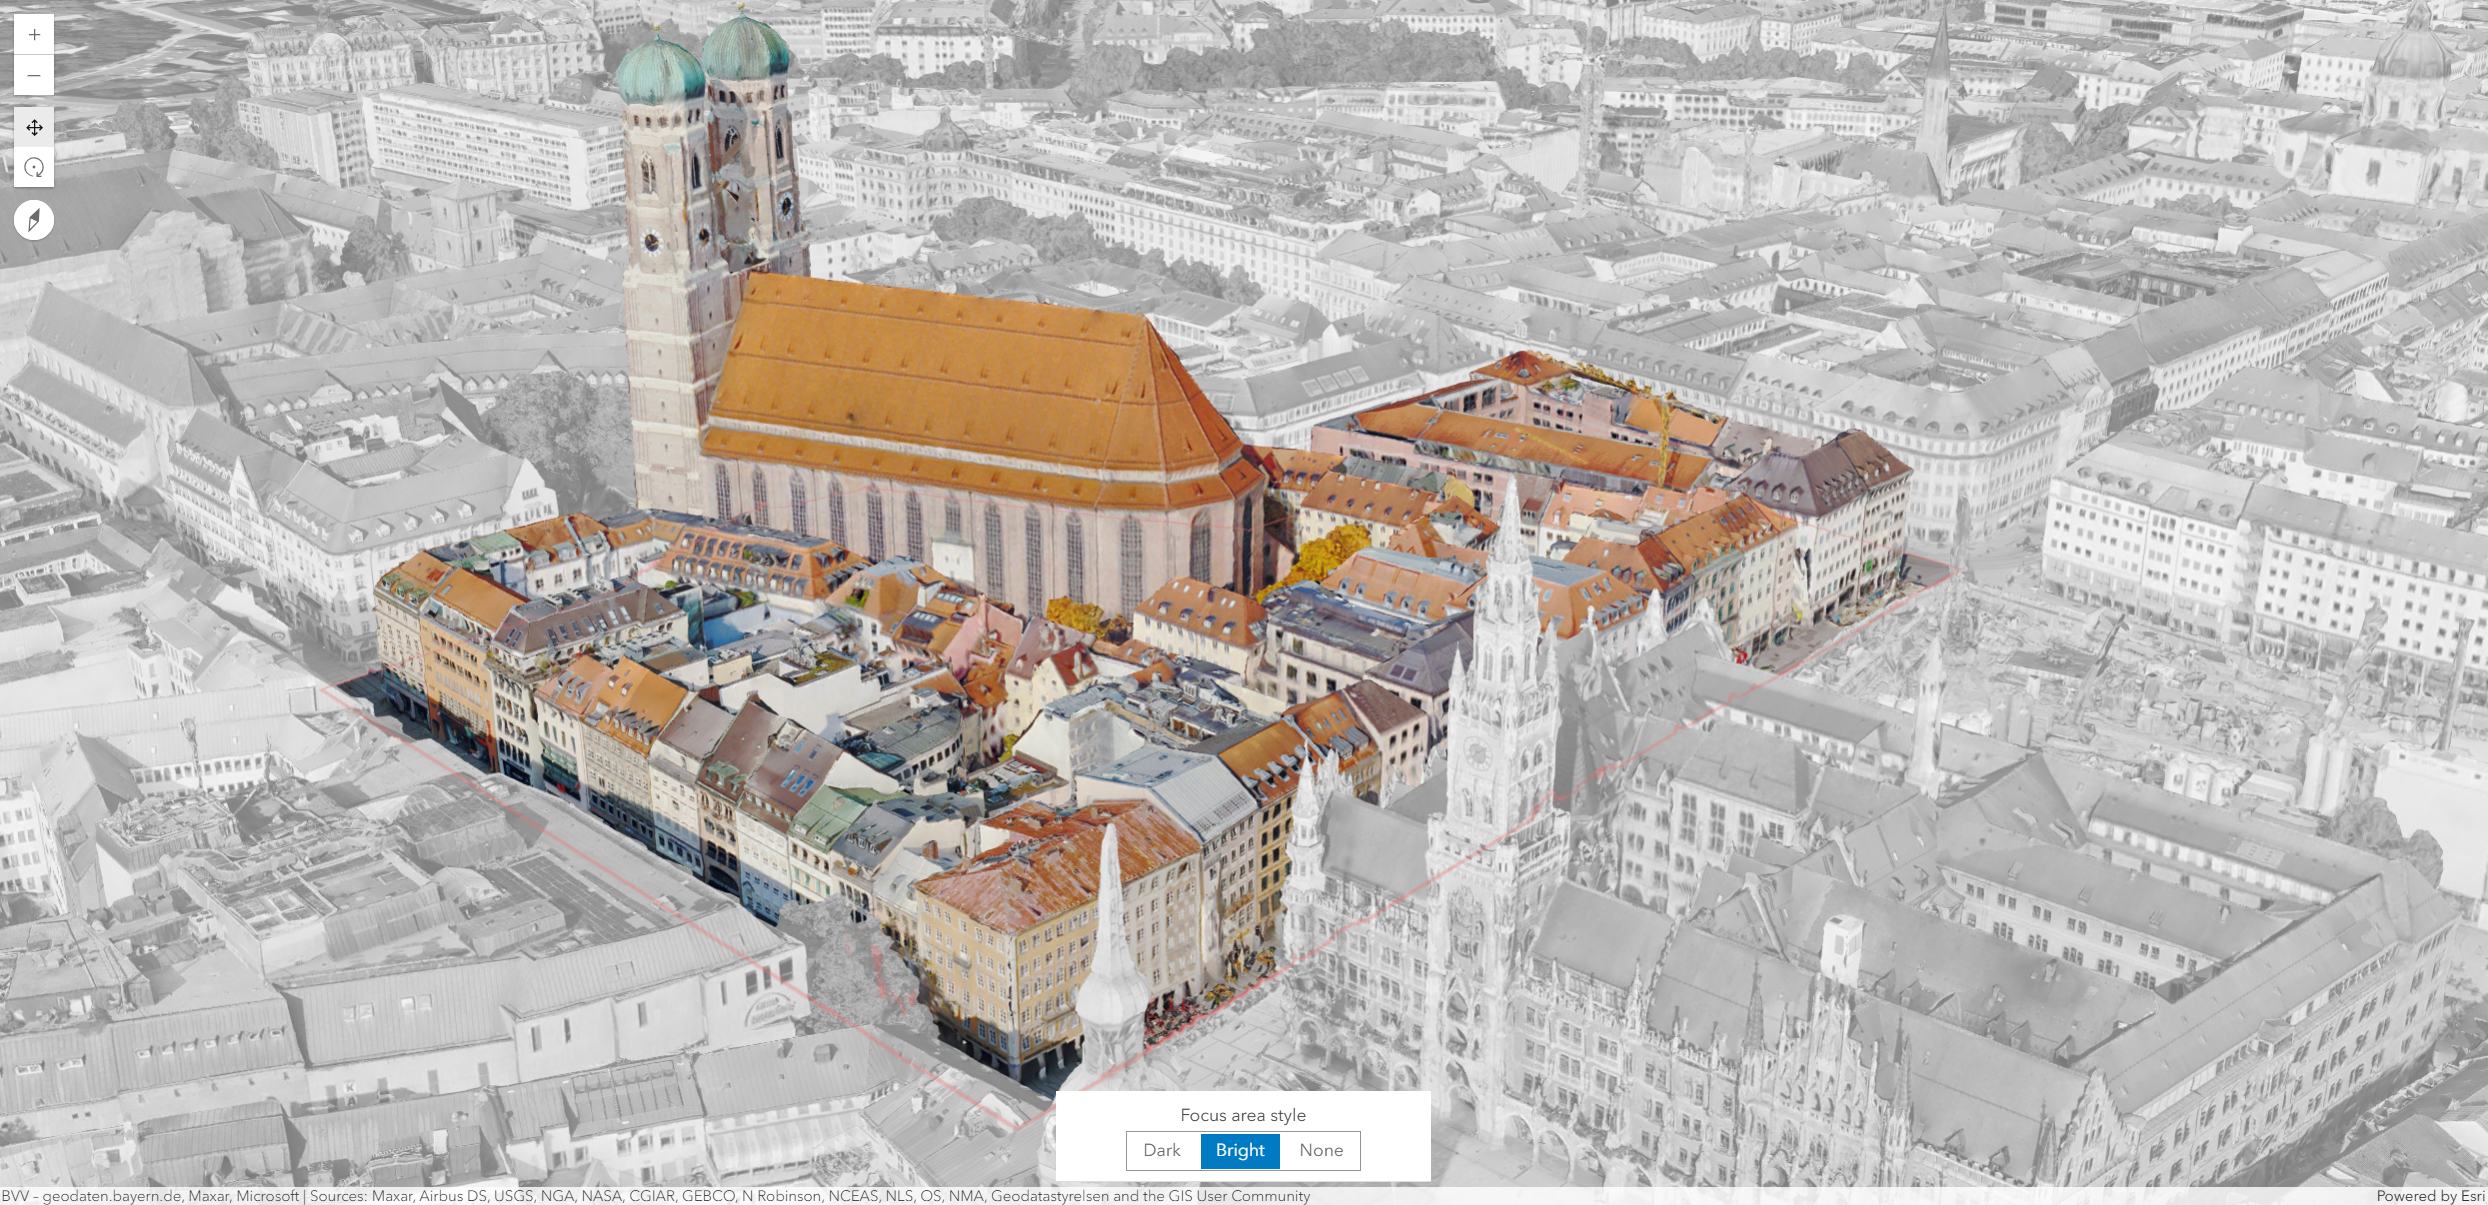Click the Focus area style label
This screenshot has height=1205, width=2488.
1243,1115
